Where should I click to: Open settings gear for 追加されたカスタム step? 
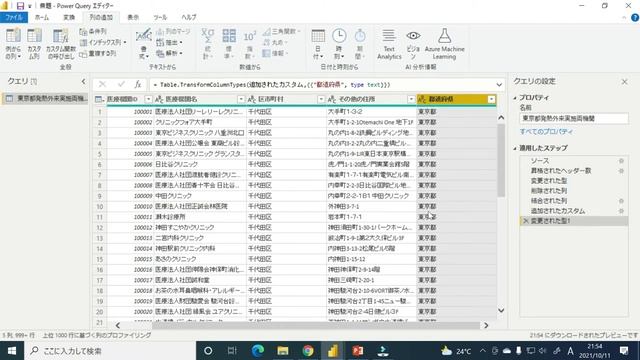[621, 211]
